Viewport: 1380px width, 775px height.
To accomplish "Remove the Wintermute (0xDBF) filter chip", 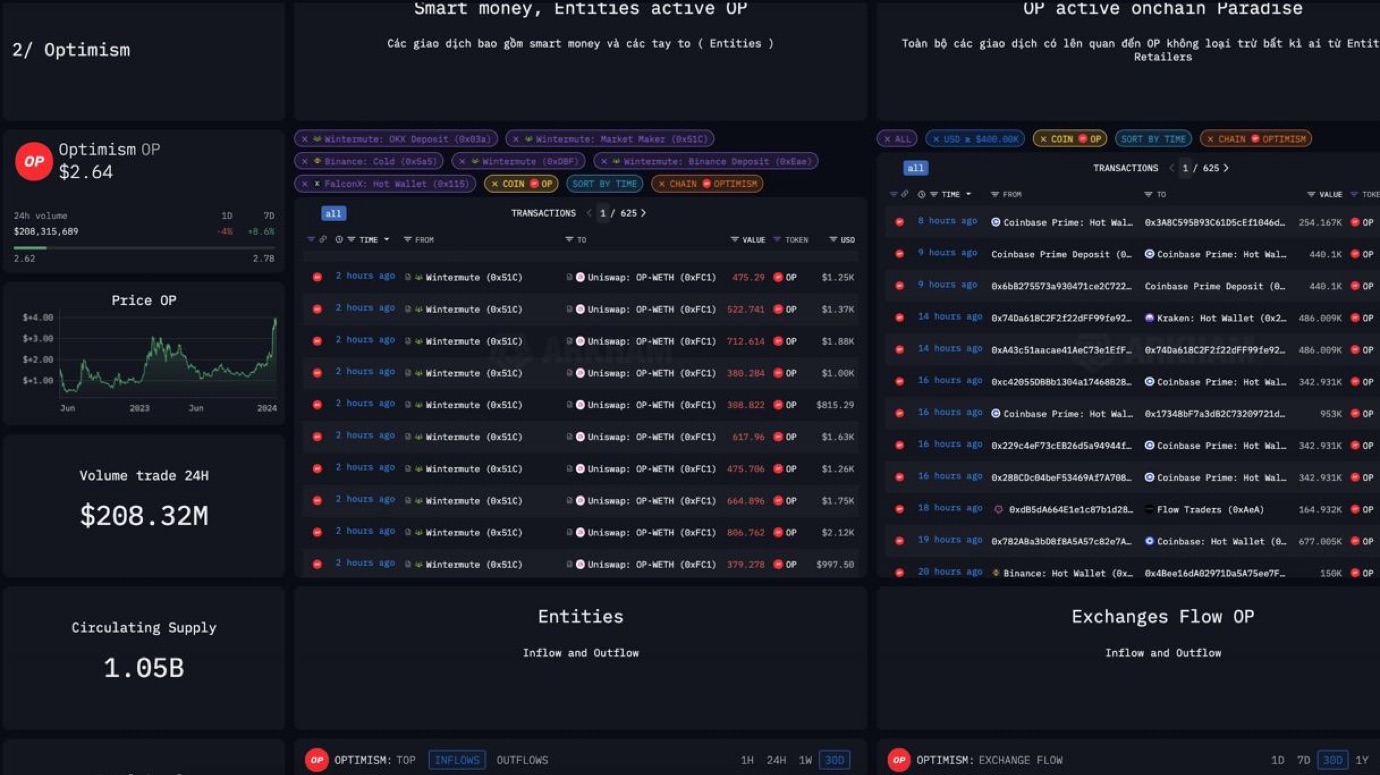I will point(462,161).
